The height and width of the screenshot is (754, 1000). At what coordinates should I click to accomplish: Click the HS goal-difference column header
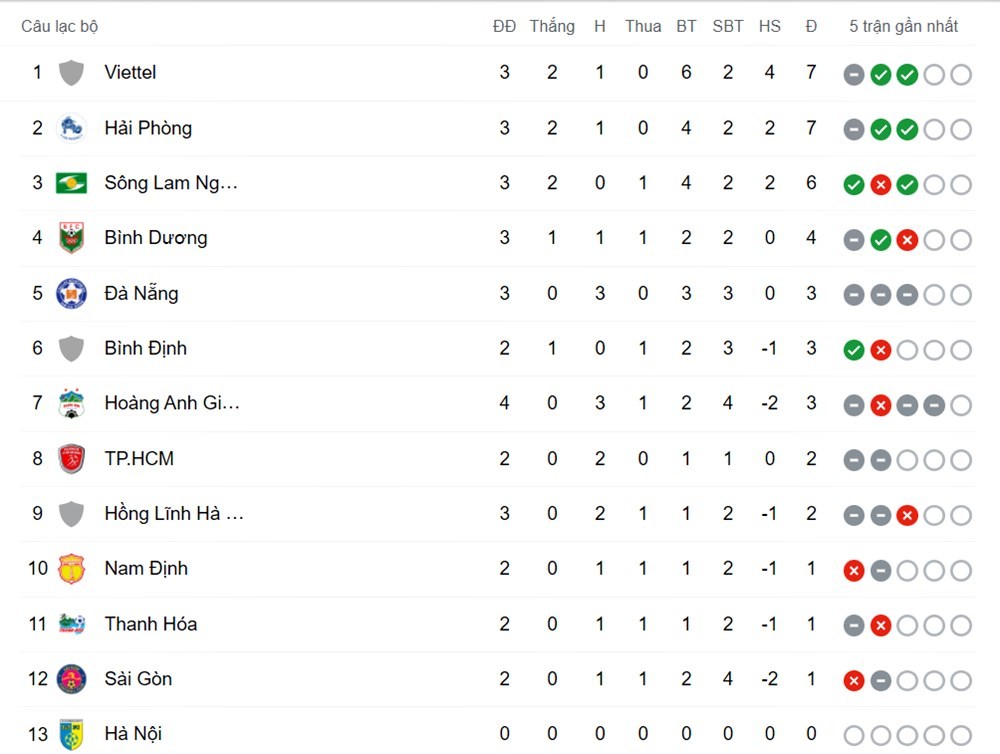pyautogui.click(x=770, y=26)
